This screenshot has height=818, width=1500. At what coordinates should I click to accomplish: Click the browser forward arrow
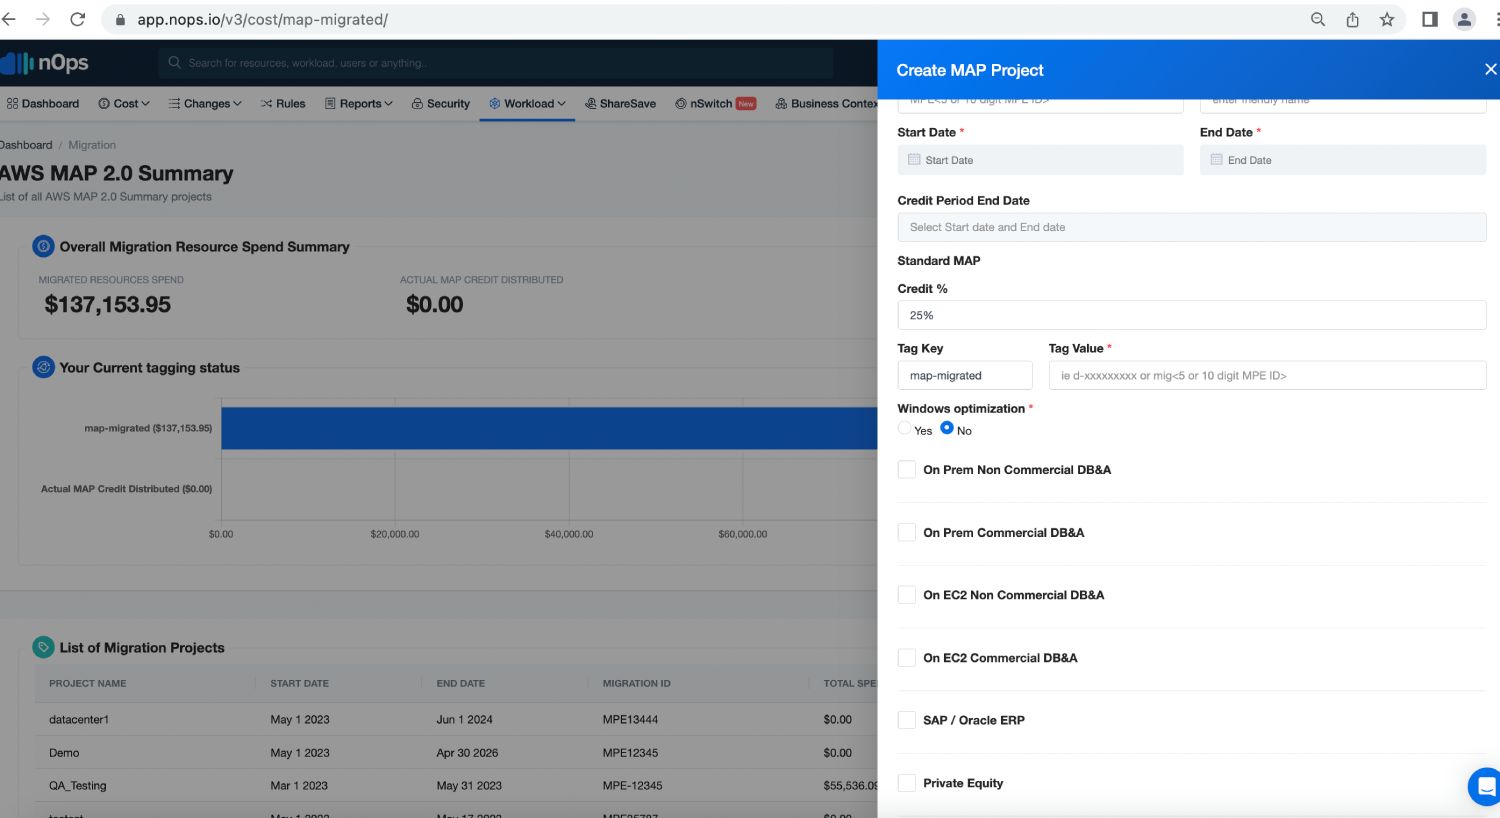pos(43,19)
